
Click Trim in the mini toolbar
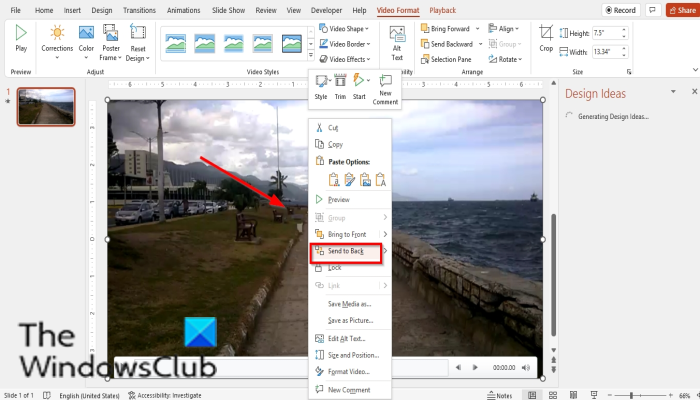click(340, 87)
